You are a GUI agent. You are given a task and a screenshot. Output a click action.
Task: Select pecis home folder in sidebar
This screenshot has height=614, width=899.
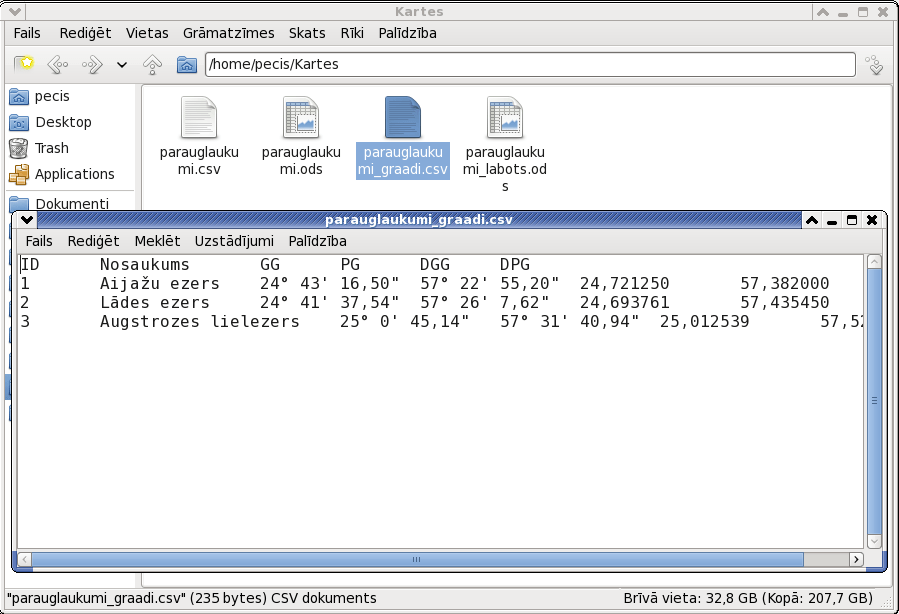point(40,96)
